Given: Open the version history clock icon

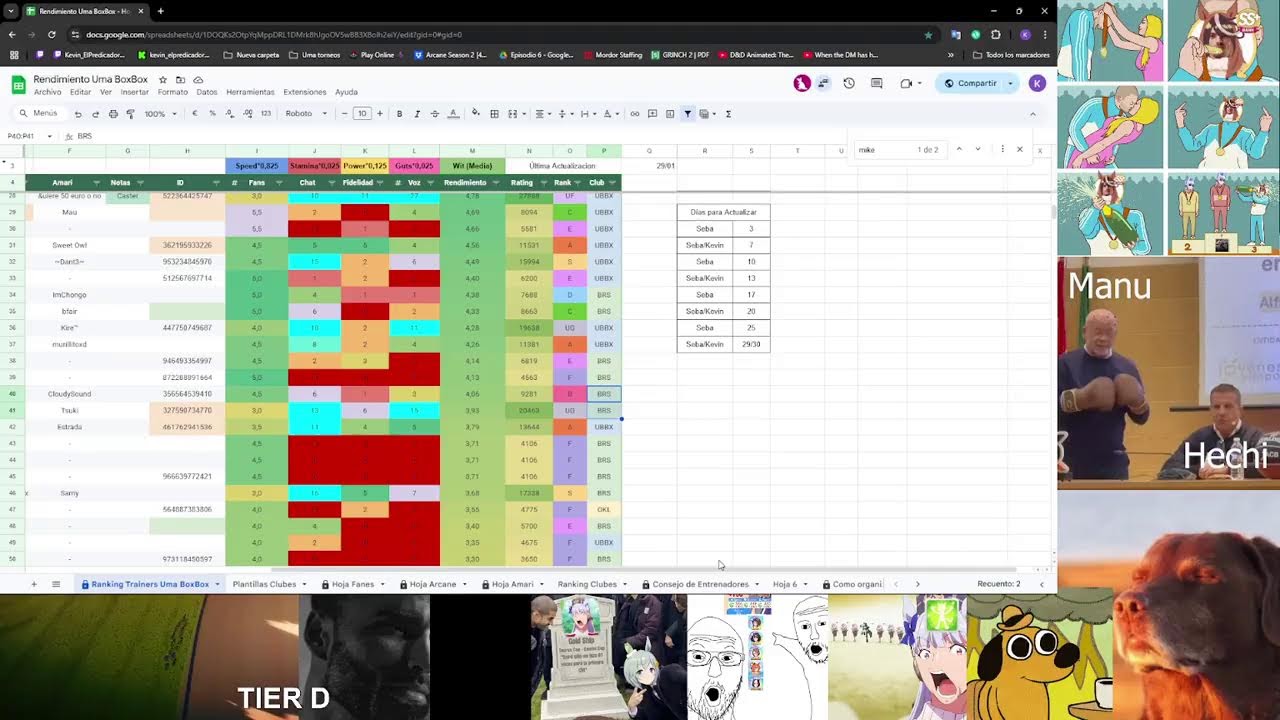Looking at the screenshot, I should 849,83.
